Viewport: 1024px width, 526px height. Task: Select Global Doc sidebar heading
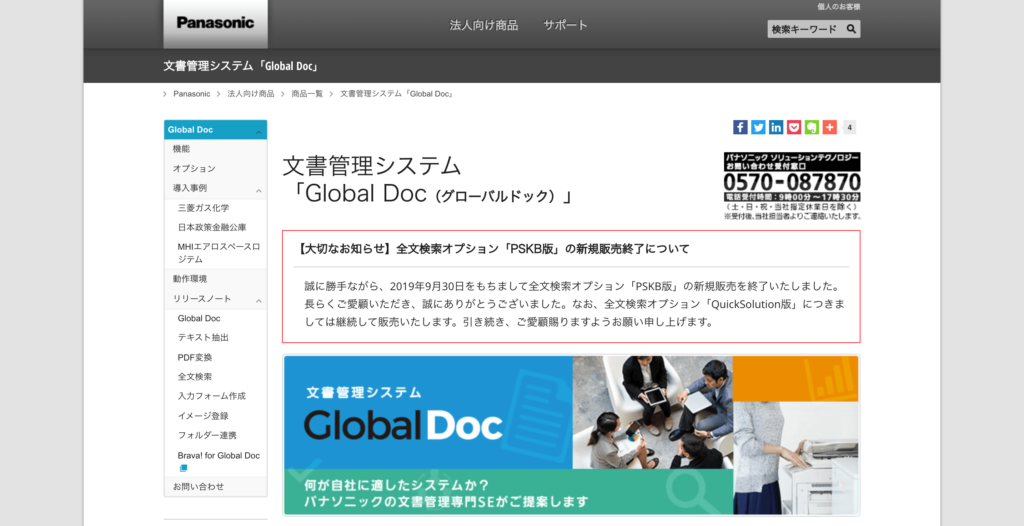tap(190, 129)
